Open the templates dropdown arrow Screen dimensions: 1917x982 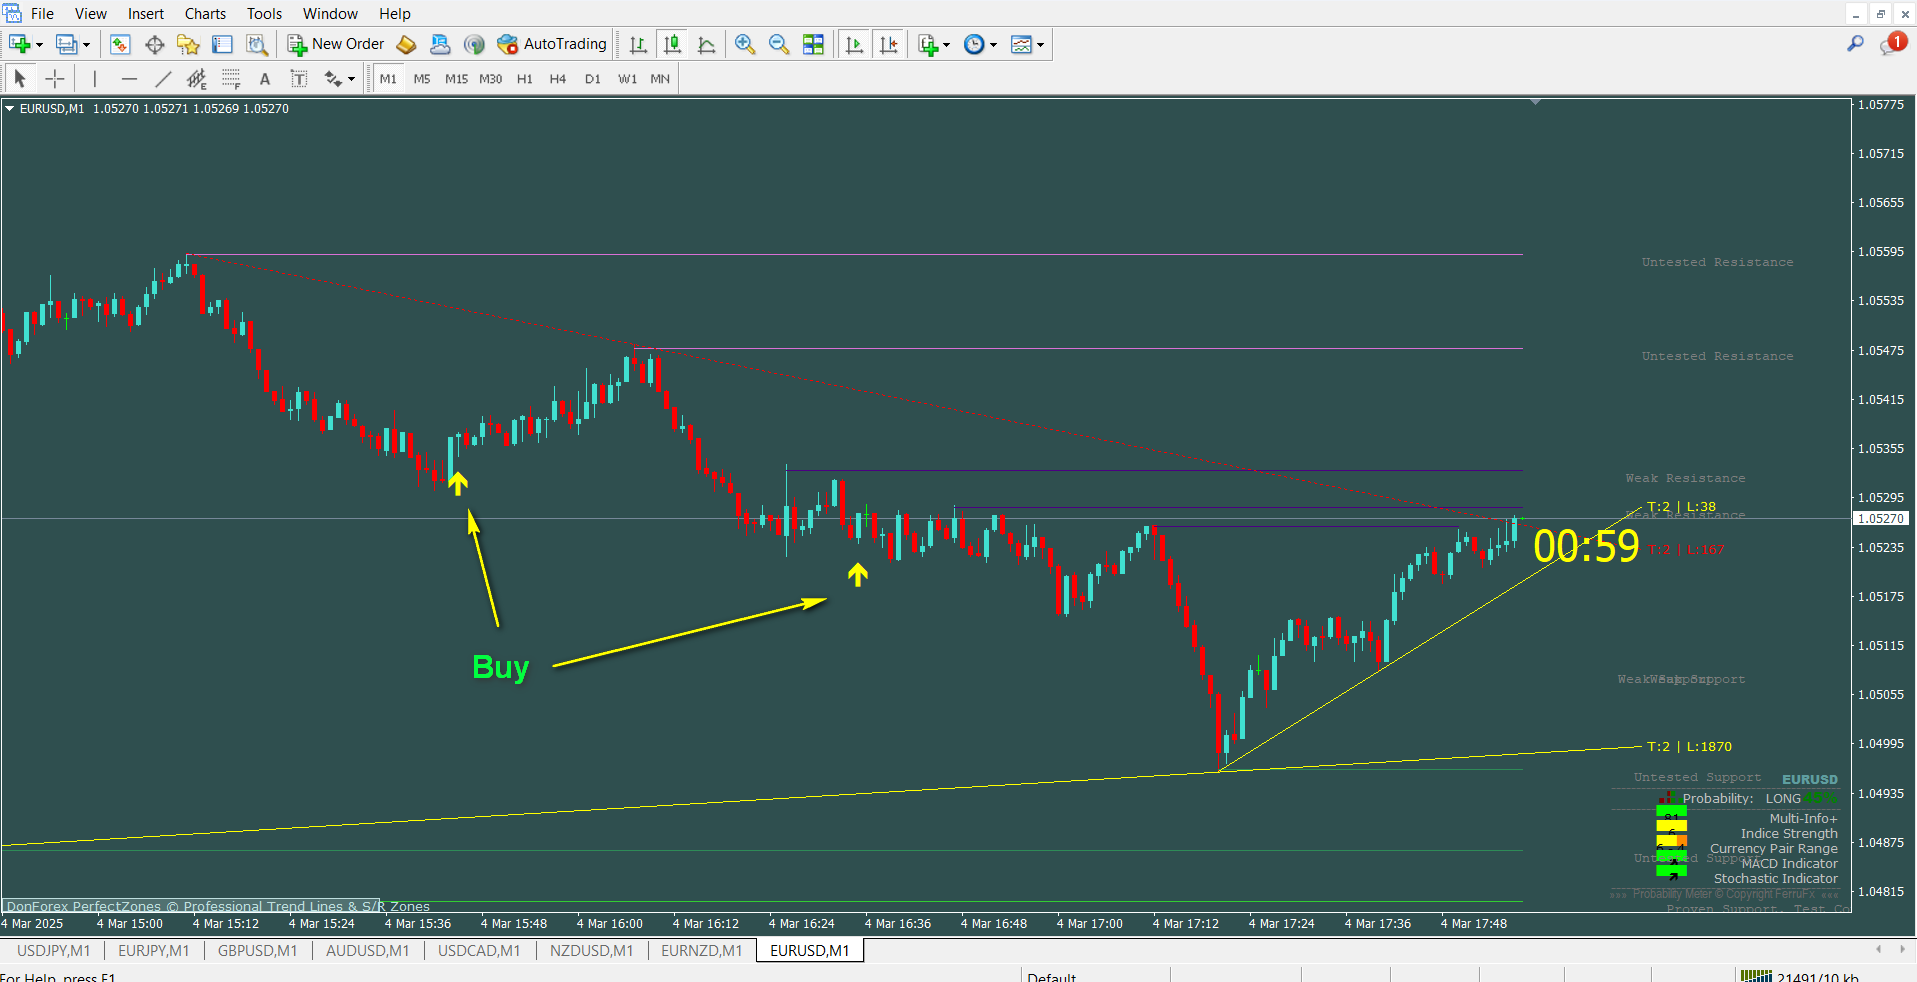tap(1041, 45)
